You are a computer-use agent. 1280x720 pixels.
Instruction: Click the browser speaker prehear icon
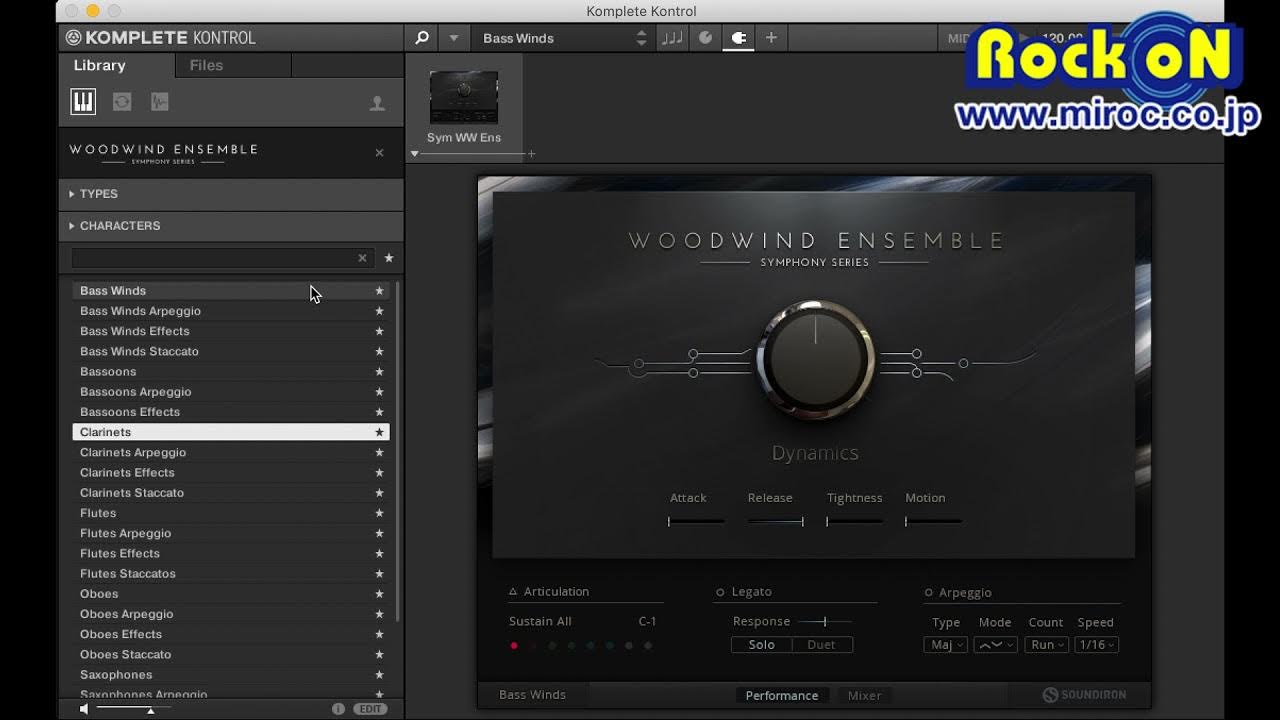click(84, 709)
